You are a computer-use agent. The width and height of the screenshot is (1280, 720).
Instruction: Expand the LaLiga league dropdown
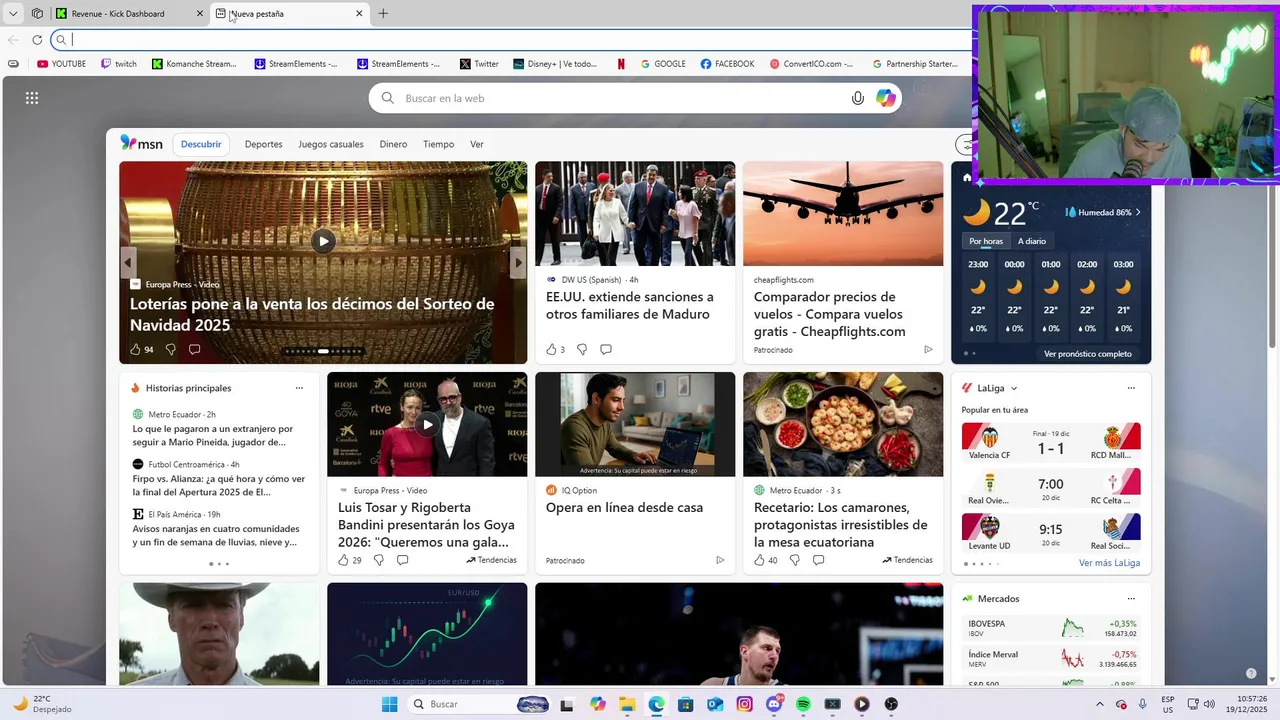point(1014,388)
